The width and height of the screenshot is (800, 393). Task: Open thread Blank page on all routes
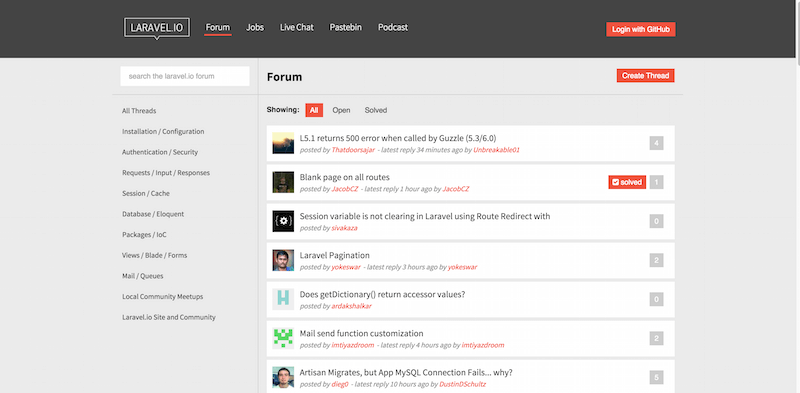[x=345, y=177]
